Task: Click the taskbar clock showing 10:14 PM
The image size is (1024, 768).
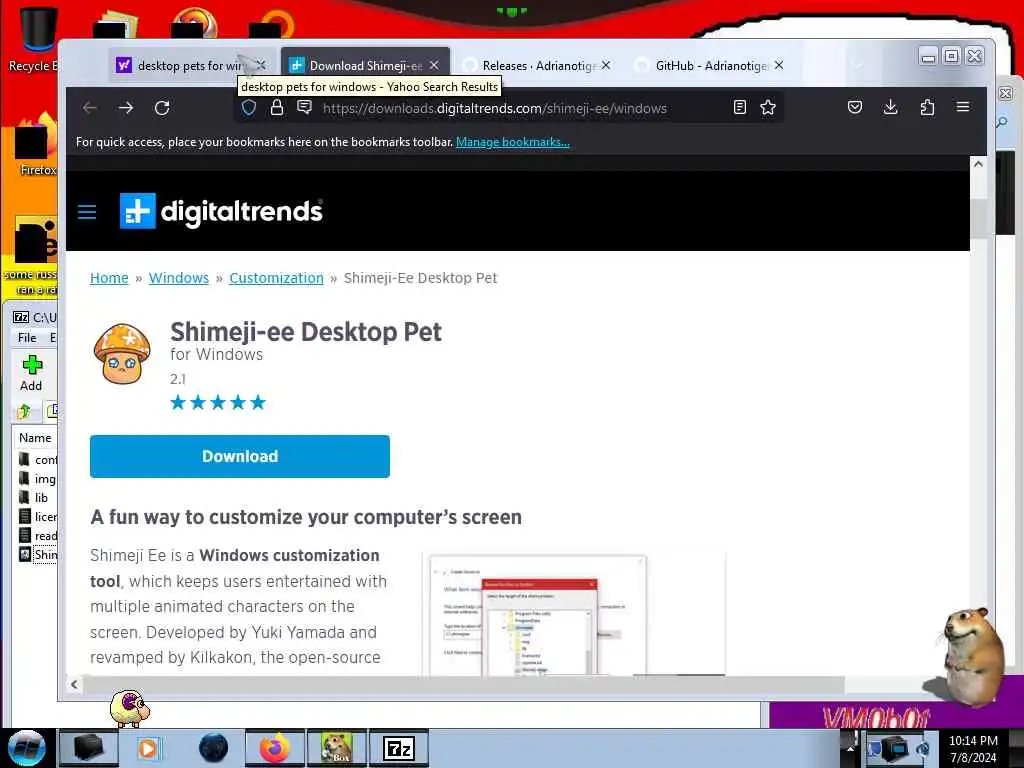Action: point(973,749)
